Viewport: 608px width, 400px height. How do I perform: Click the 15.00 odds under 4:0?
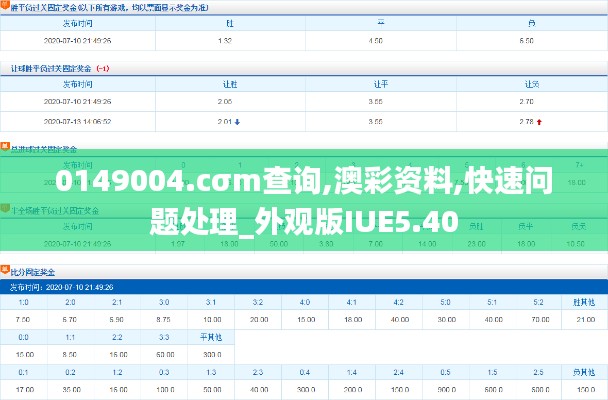point(306,320)
